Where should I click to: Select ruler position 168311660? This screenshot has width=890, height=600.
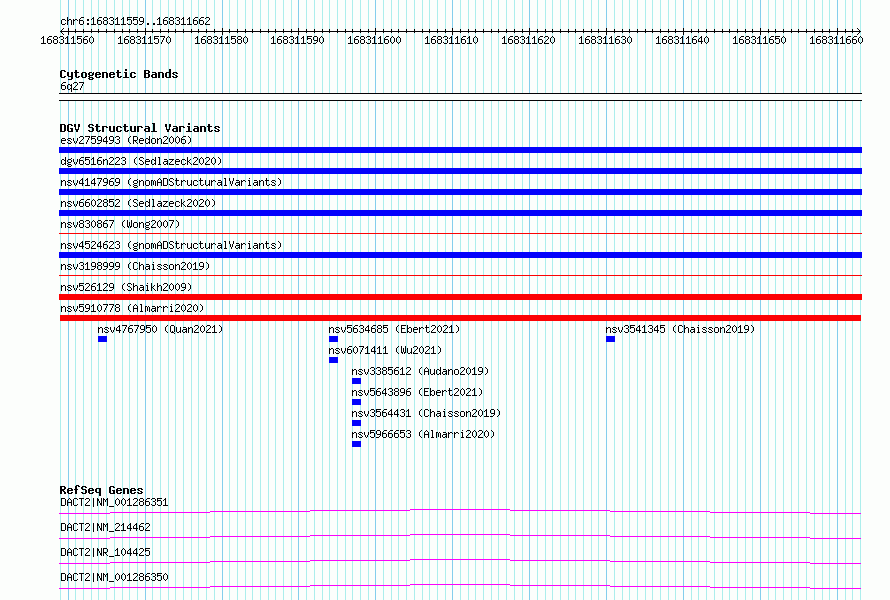tap(836, 40)
